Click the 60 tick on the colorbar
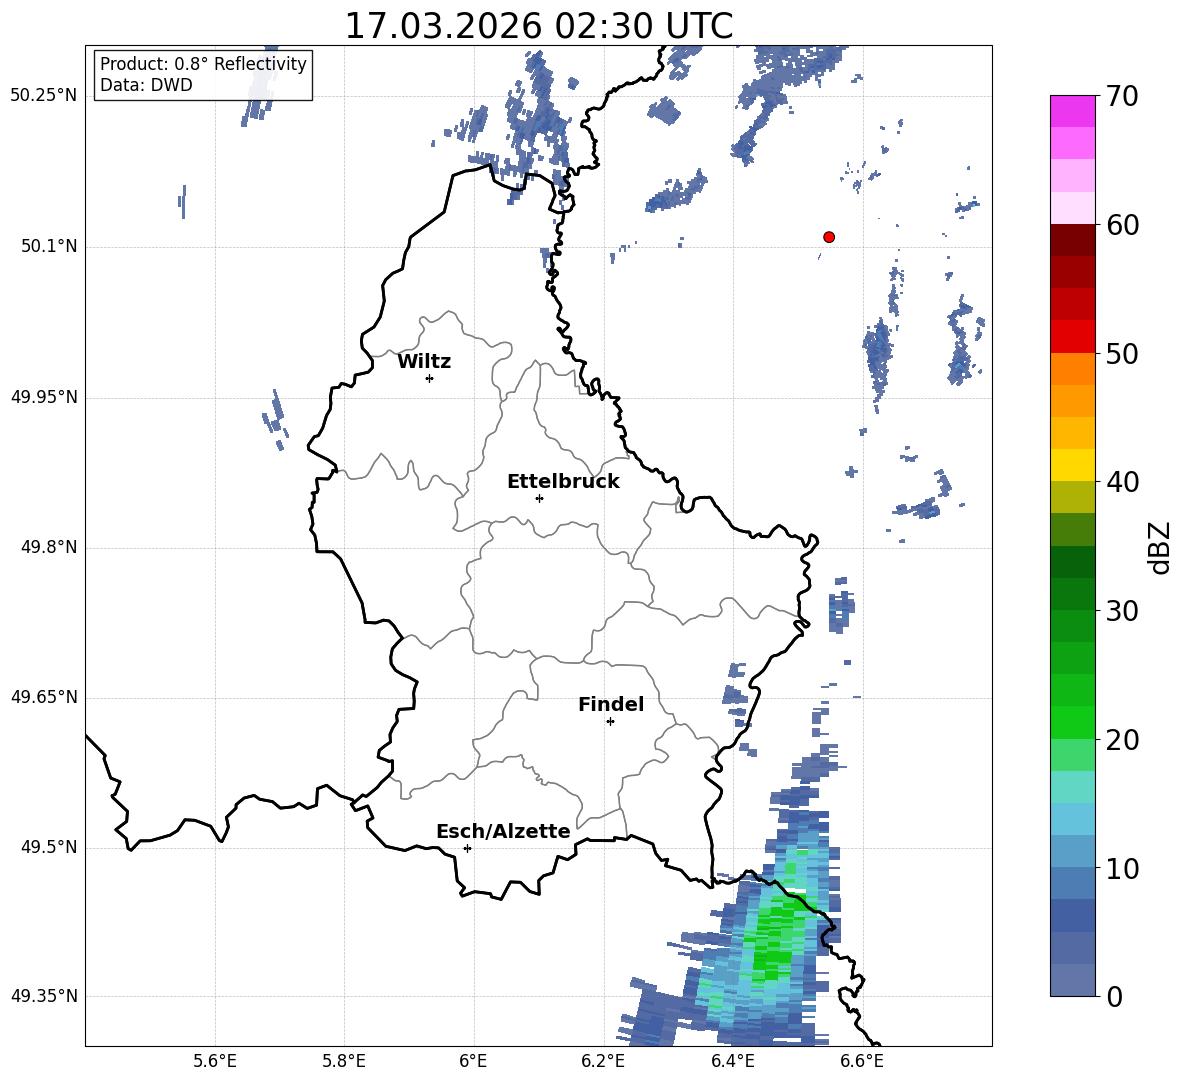The width and height of the screenshot is (1184, 1081). coord(1122,225)
